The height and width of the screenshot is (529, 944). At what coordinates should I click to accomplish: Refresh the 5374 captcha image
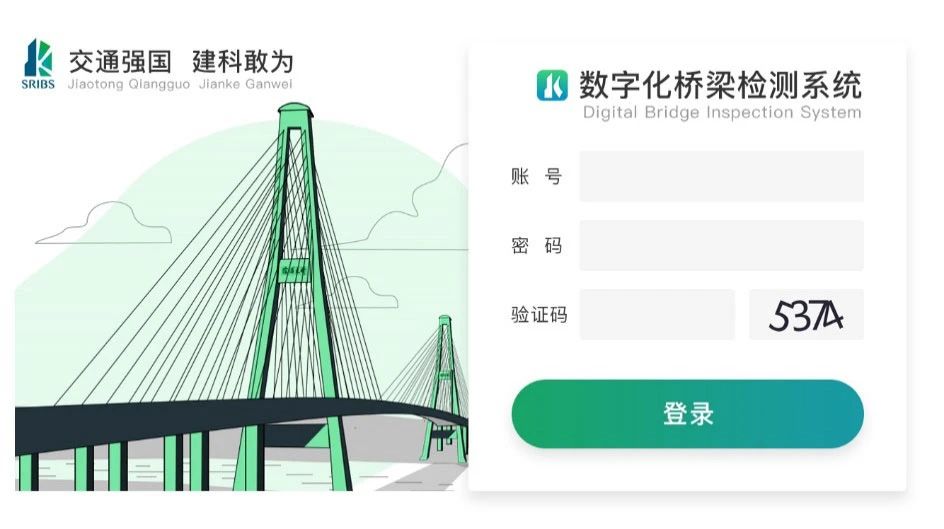pos(806,315)
